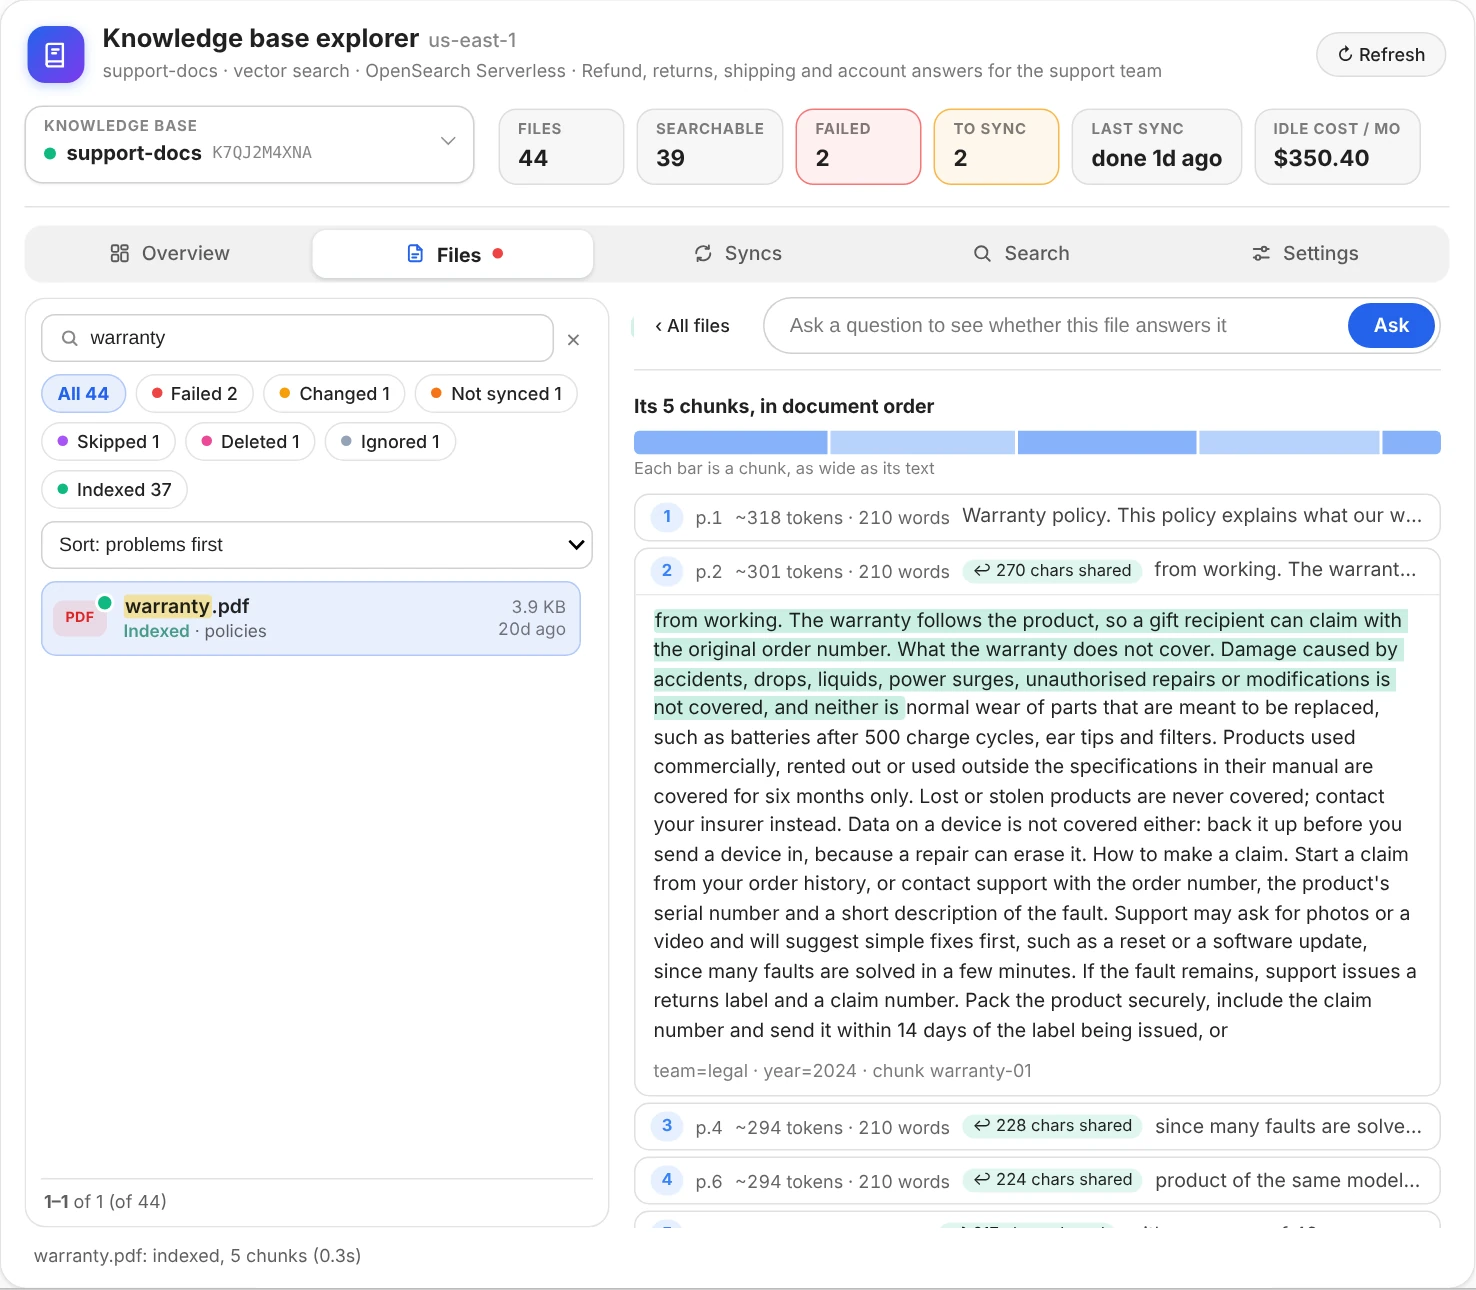
Task: Click the first chunk bar segment
Action: (x=731, y=443)
